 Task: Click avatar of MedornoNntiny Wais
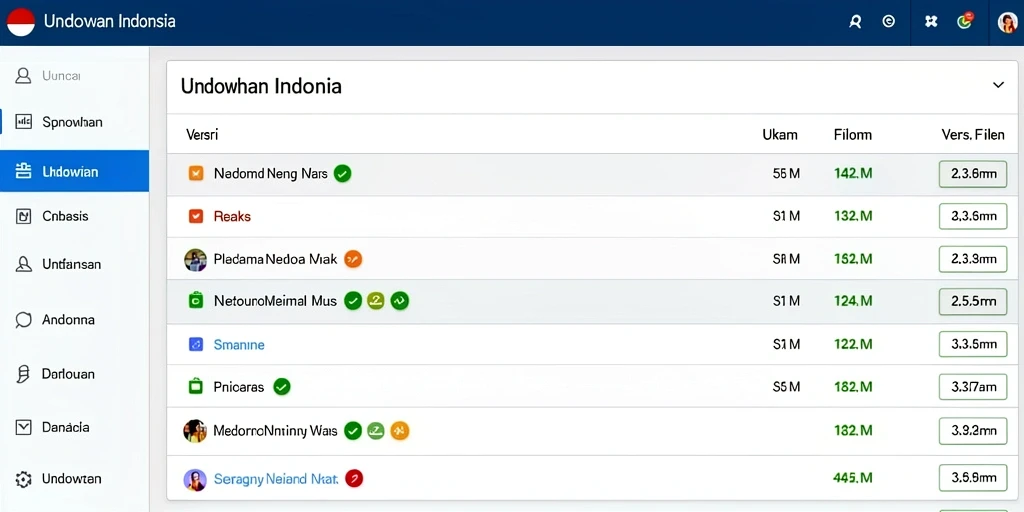click(x=195, y=431)
